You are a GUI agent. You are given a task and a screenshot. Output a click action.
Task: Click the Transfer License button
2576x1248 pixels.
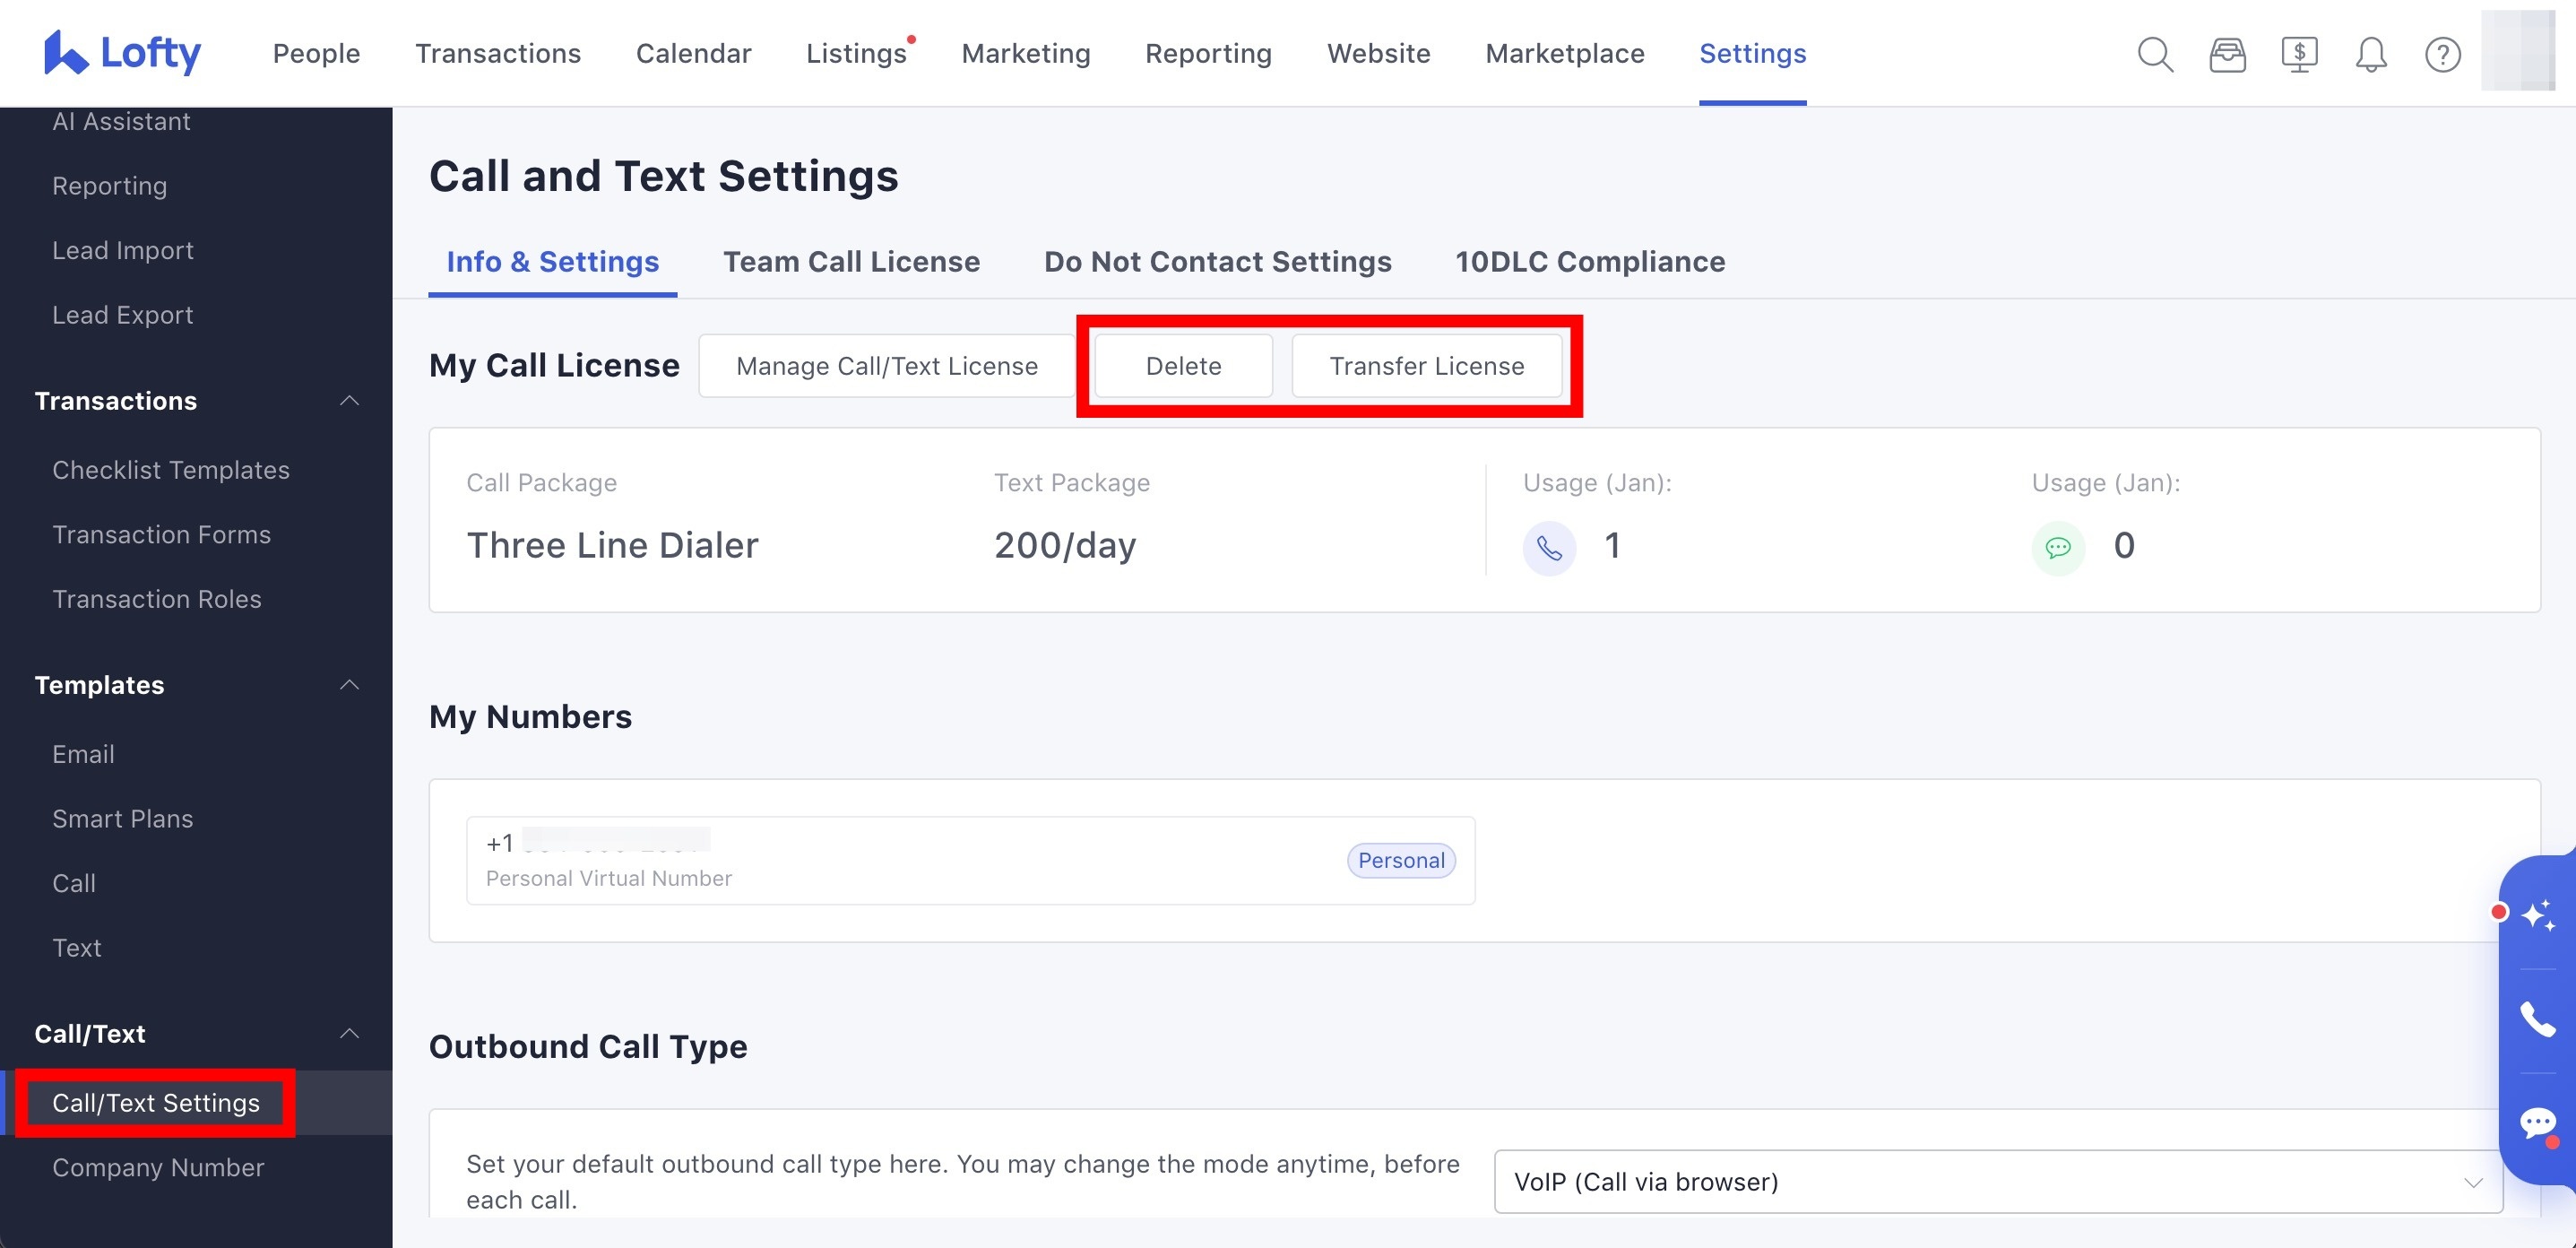1427,366
